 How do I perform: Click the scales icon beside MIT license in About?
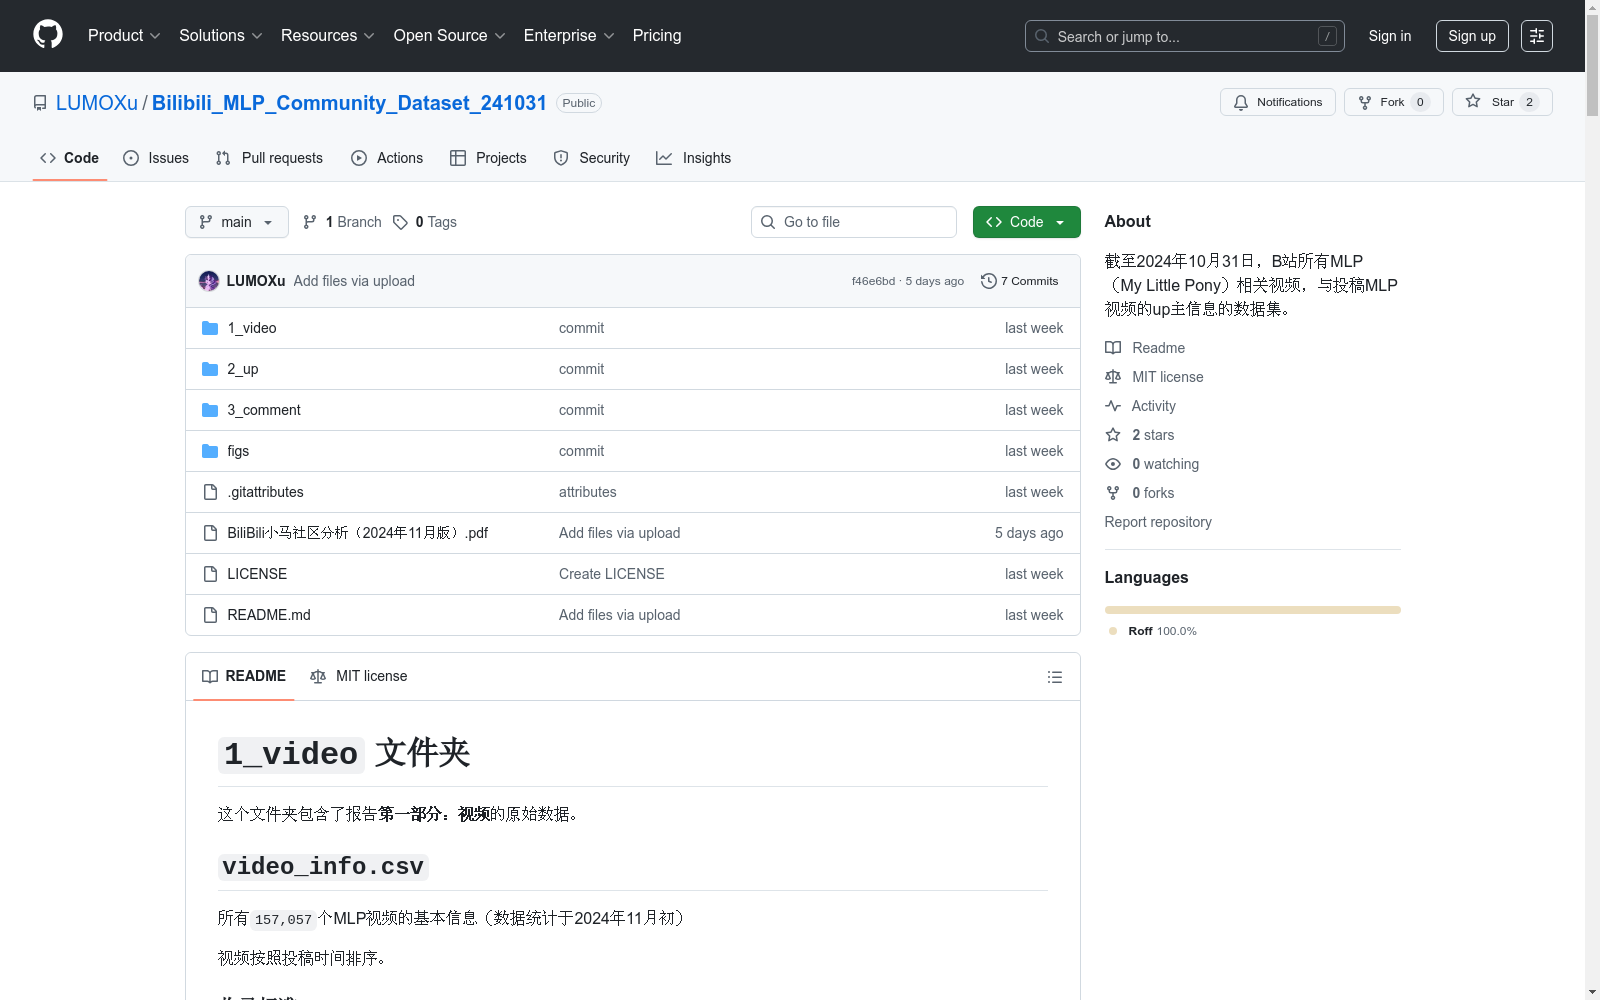click(1113, 377)
